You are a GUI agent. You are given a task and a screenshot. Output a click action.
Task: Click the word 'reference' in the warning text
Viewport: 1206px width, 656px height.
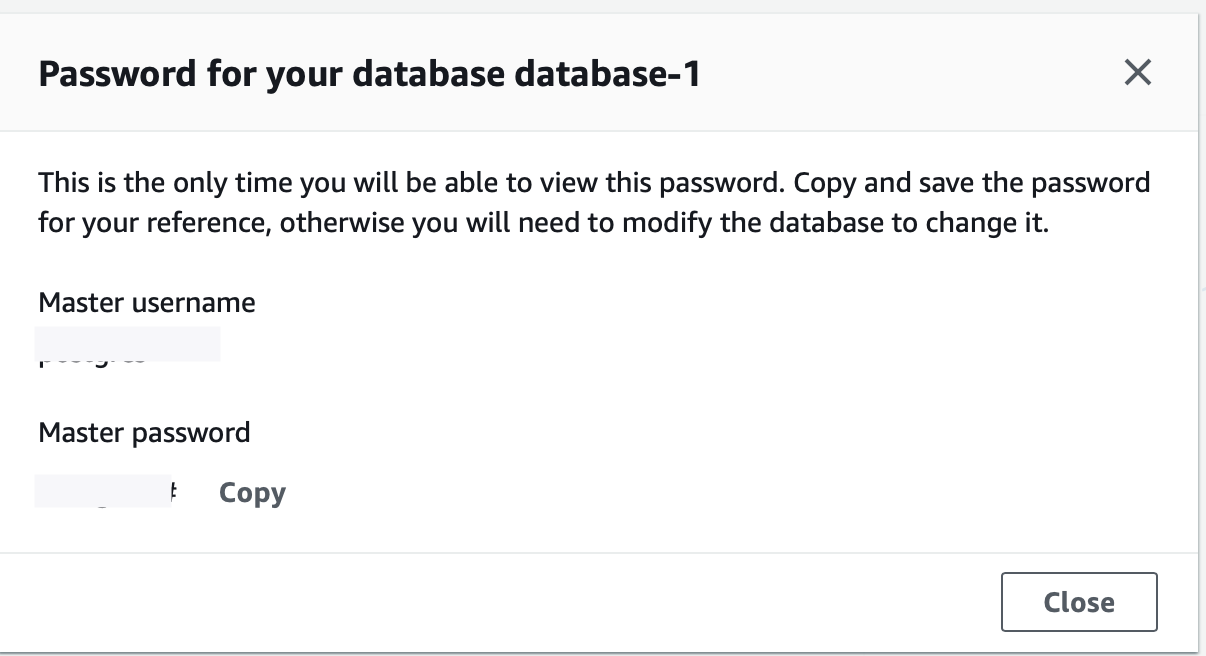[197, 223]
